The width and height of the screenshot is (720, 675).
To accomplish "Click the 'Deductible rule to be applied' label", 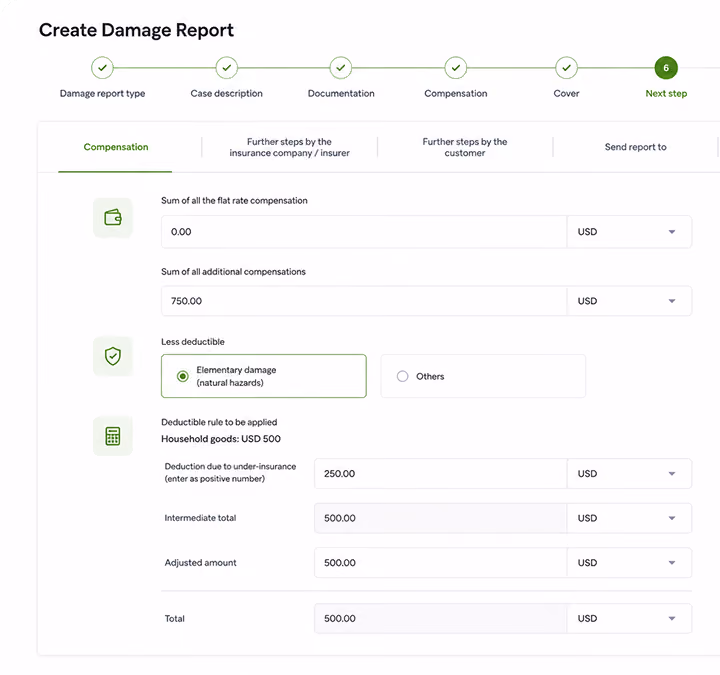I will [x=219, y=422].
